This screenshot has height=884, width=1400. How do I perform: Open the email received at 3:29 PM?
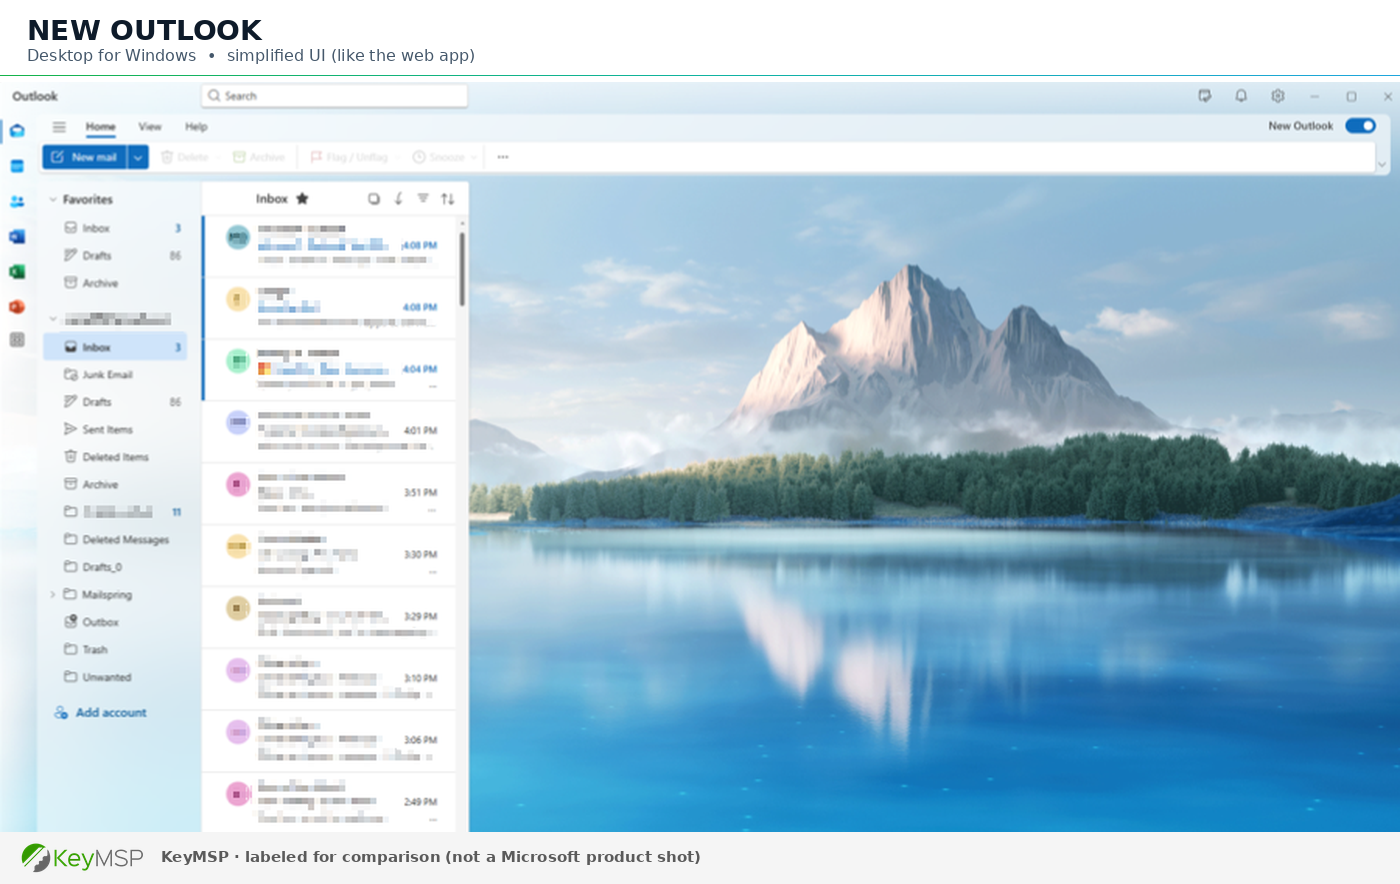329,618
